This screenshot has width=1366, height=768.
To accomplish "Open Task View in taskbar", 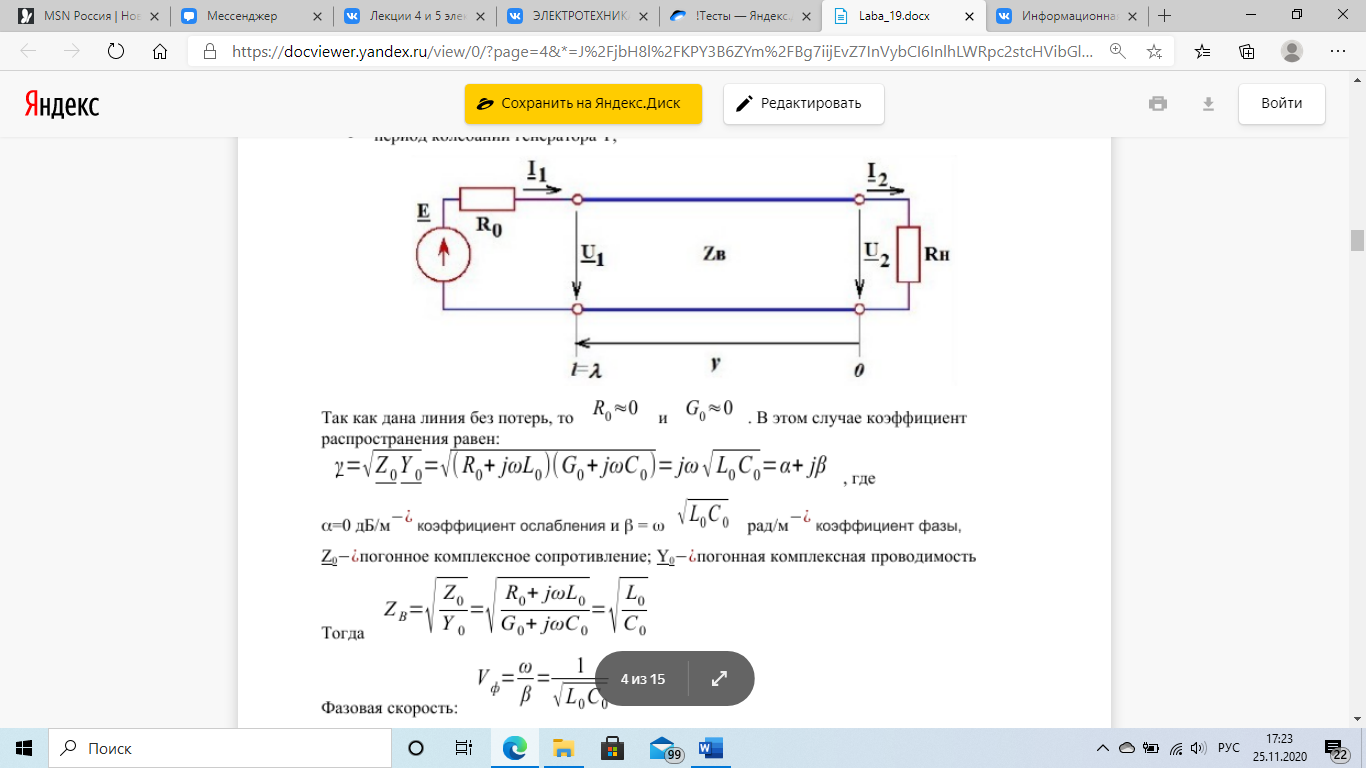I will (x=464, y=748).
